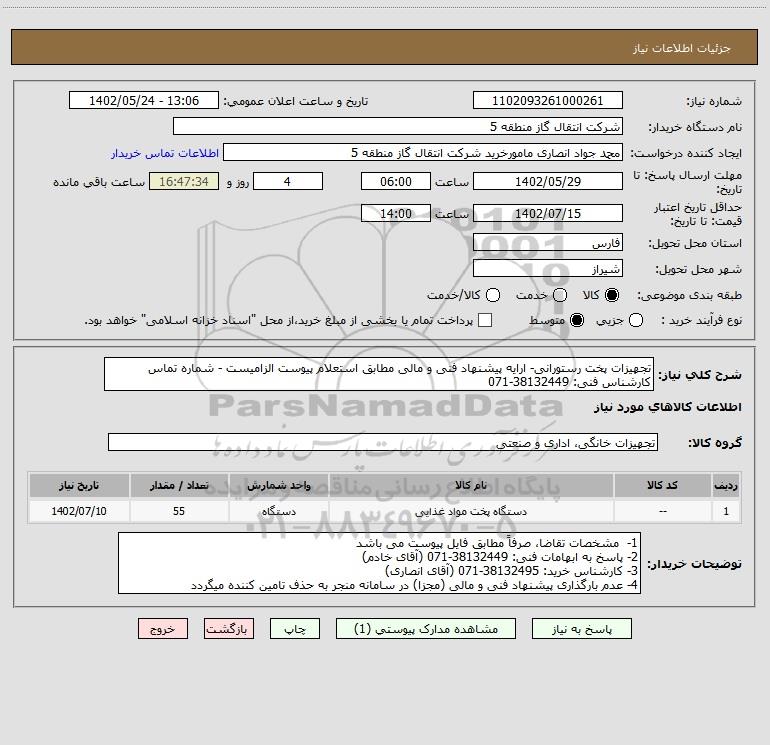
Task: Click the item name دستگاه پخت مواد غذایی
Action: [x=471, y=511]
